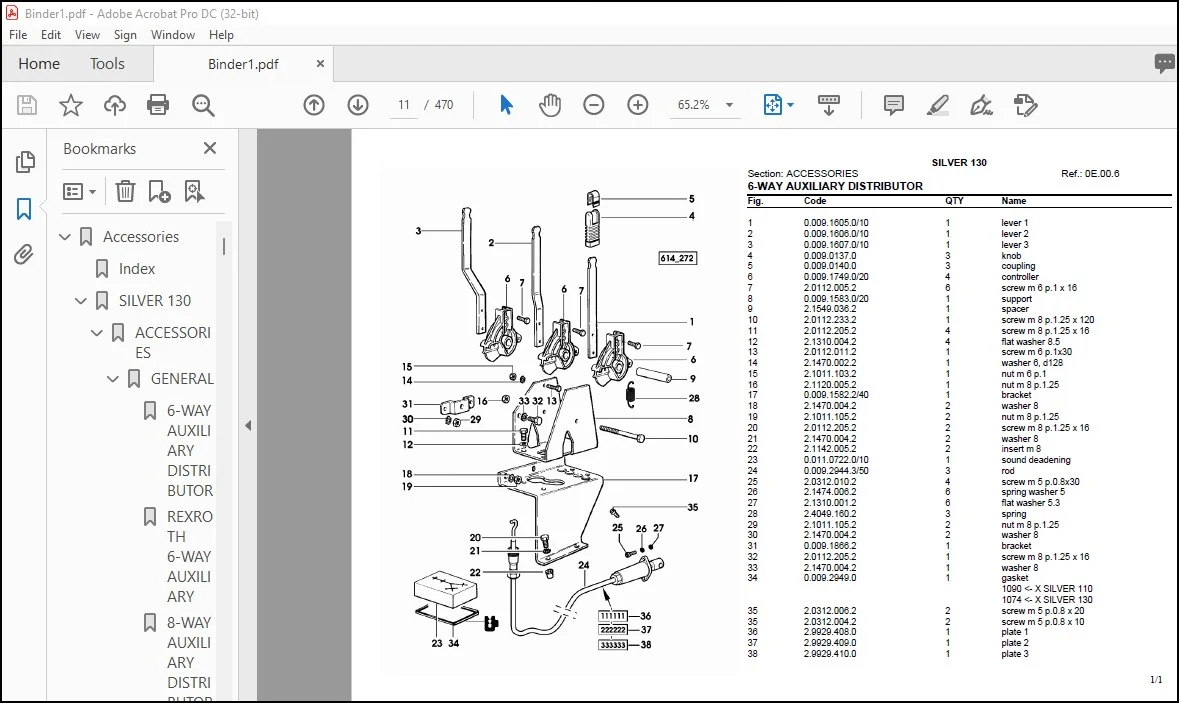
Task: Click the 614_272 figure label
Action: (x=677, y=258)
